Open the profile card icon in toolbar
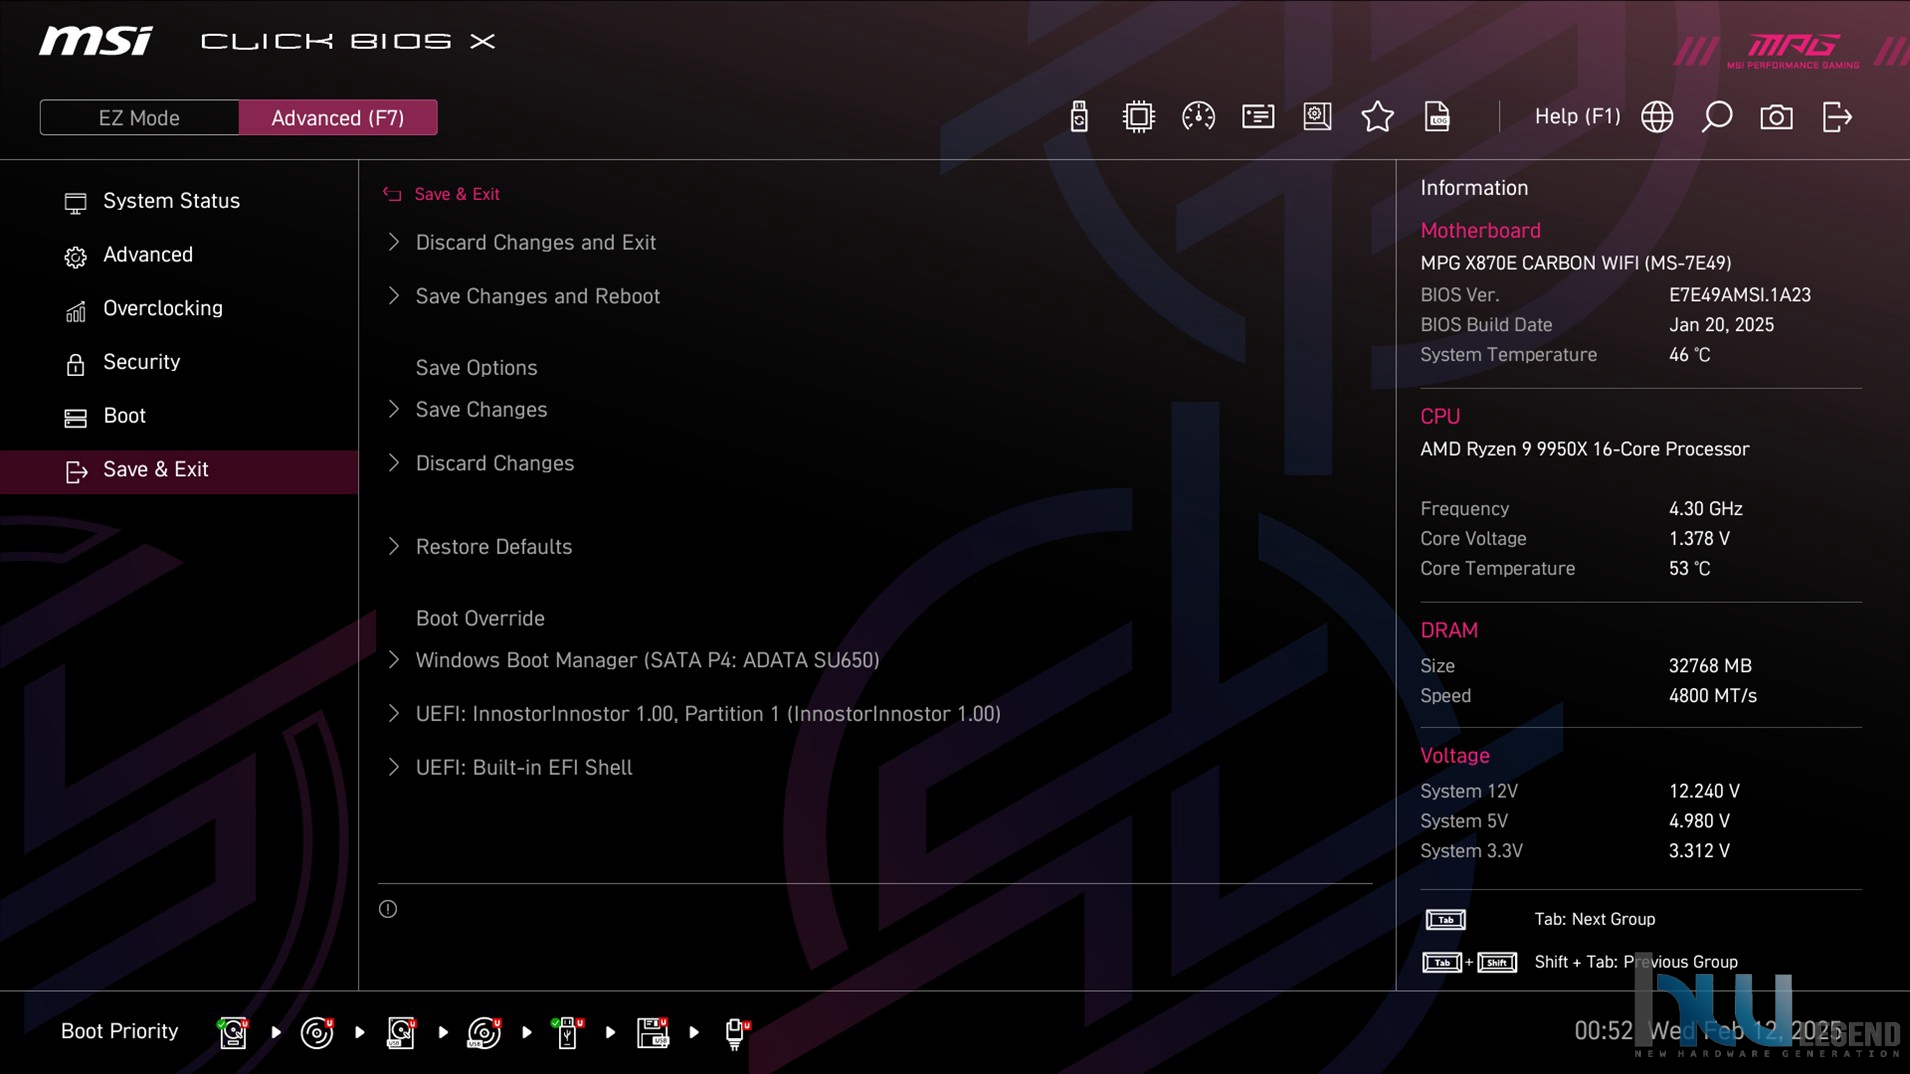This screenshot has height=1074, width=1910. pyautogui.click(x=1258, y=117)
